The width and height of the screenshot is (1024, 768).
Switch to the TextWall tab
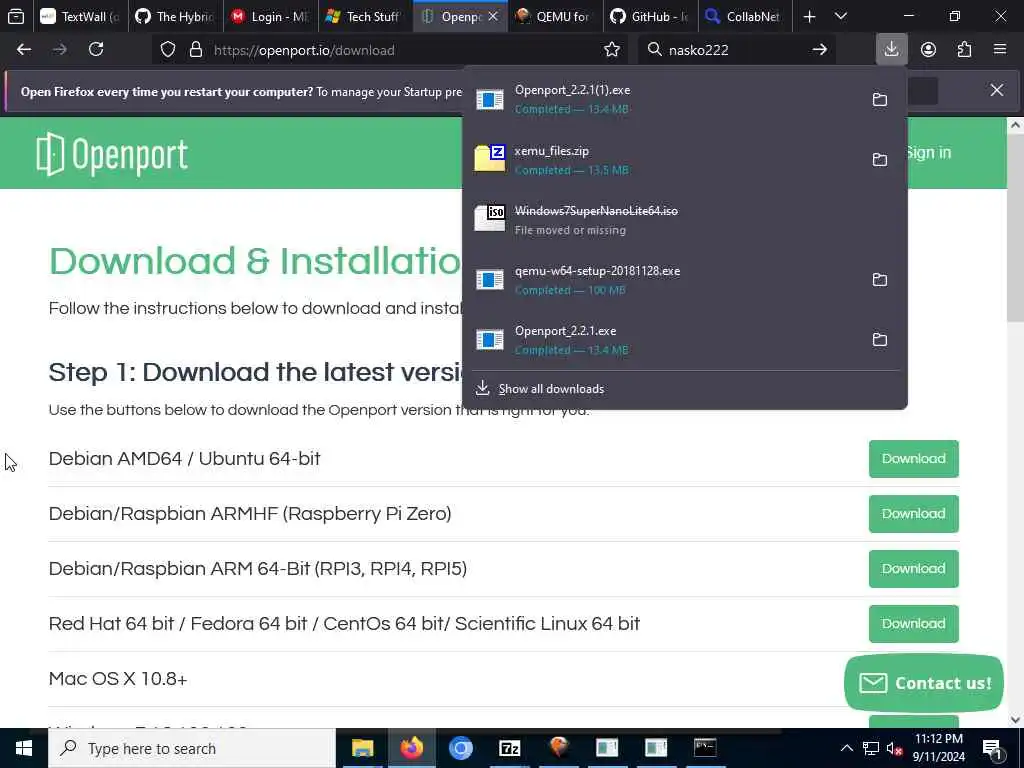point(80,16)
